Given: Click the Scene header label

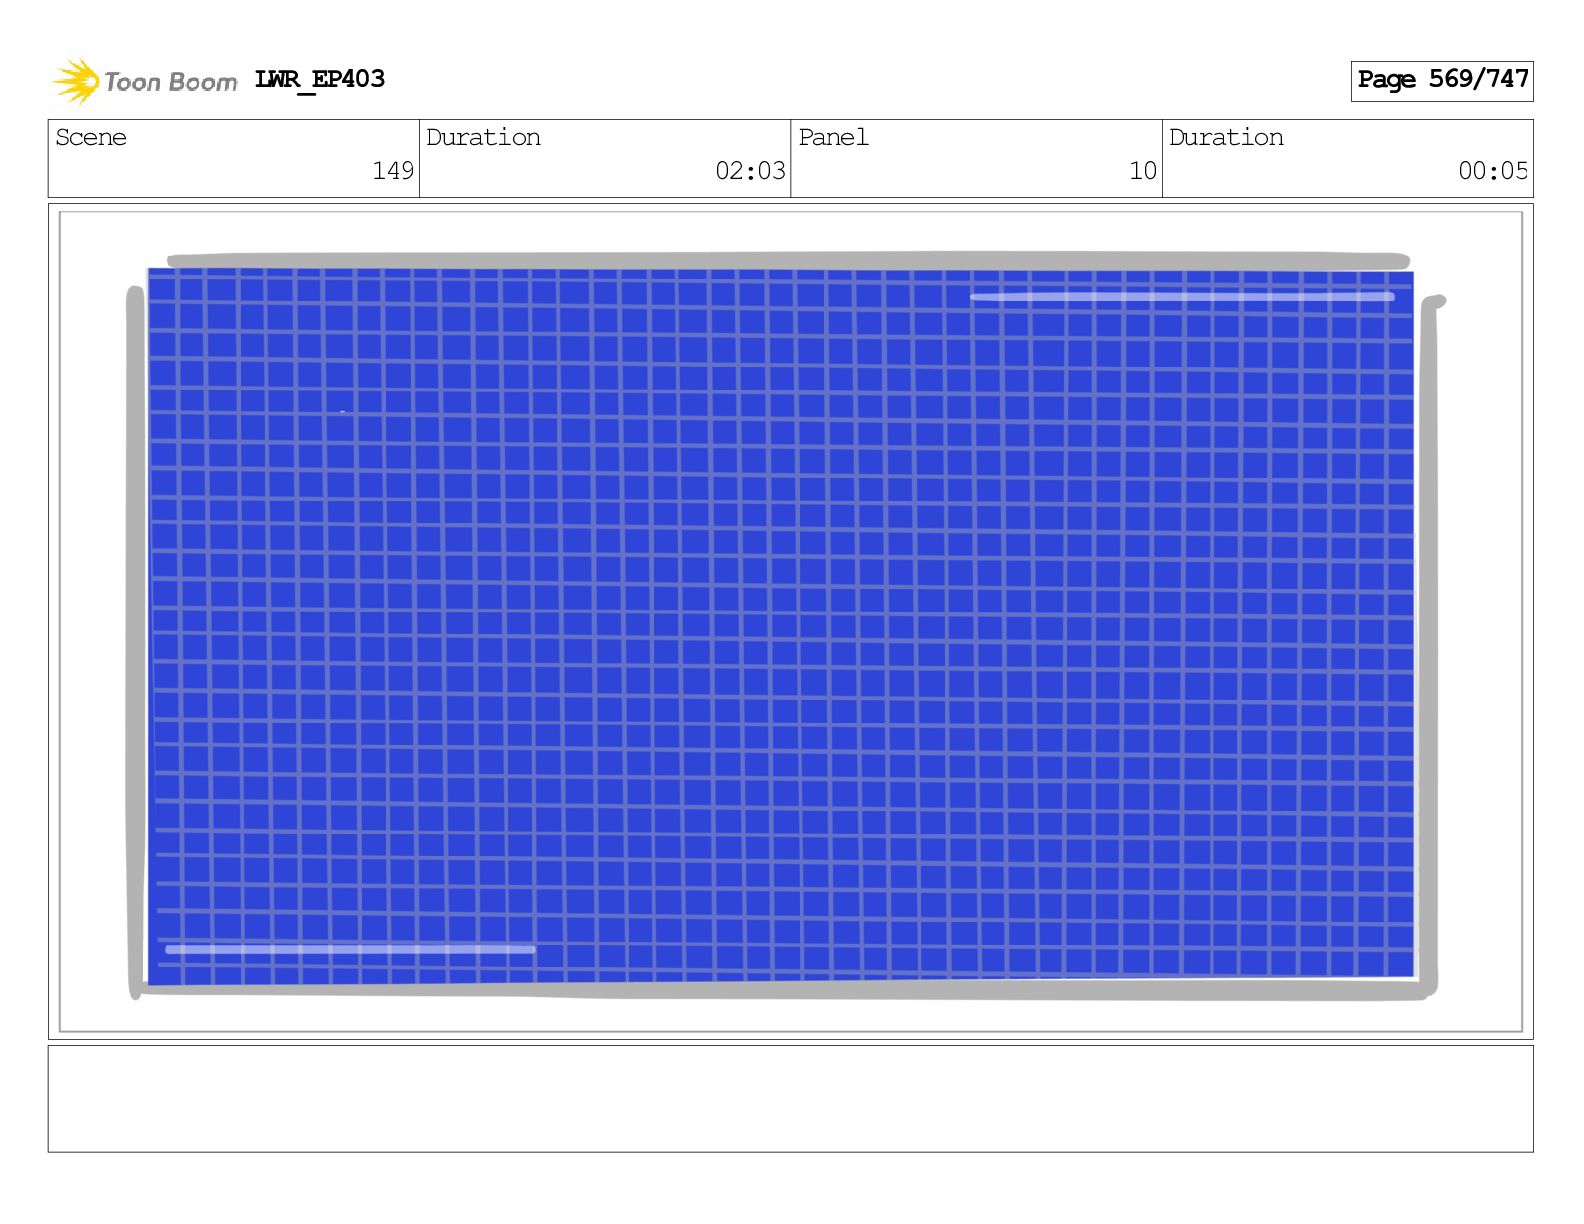Looking at the screenshot, I should [91, 137].
